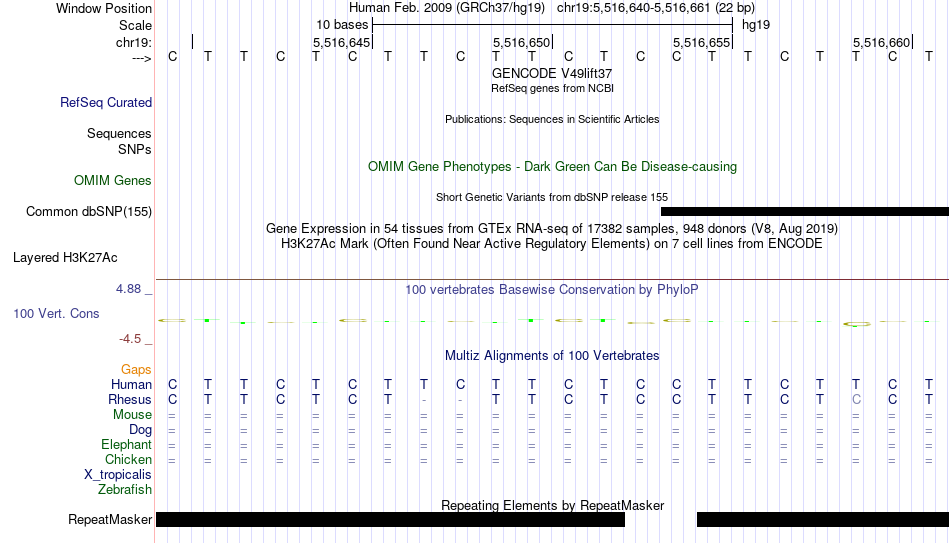Screen dimensions: 950x543
Task: Select the Mouse alignment row label
Action: [x=132, y=415]
